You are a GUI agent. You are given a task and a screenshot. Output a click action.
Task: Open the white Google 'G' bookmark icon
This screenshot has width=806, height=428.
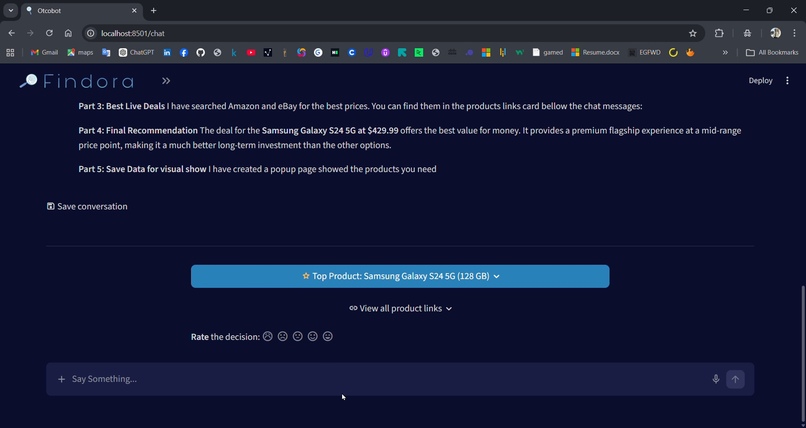pyautogui.click(x=318, y=52)
